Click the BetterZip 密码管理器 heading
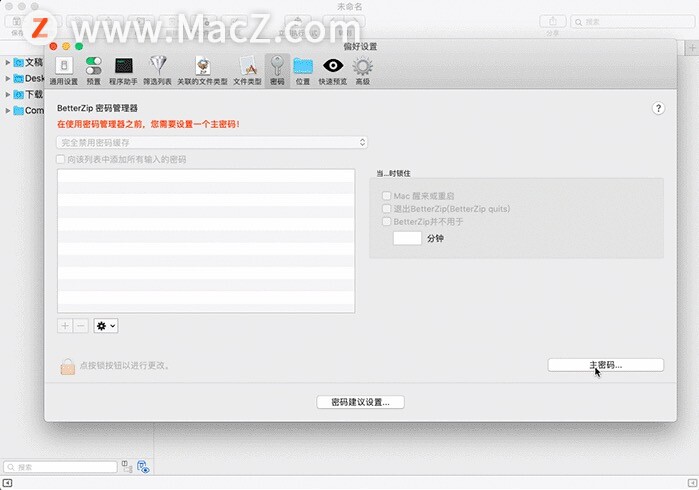 (x=97, y=108)
